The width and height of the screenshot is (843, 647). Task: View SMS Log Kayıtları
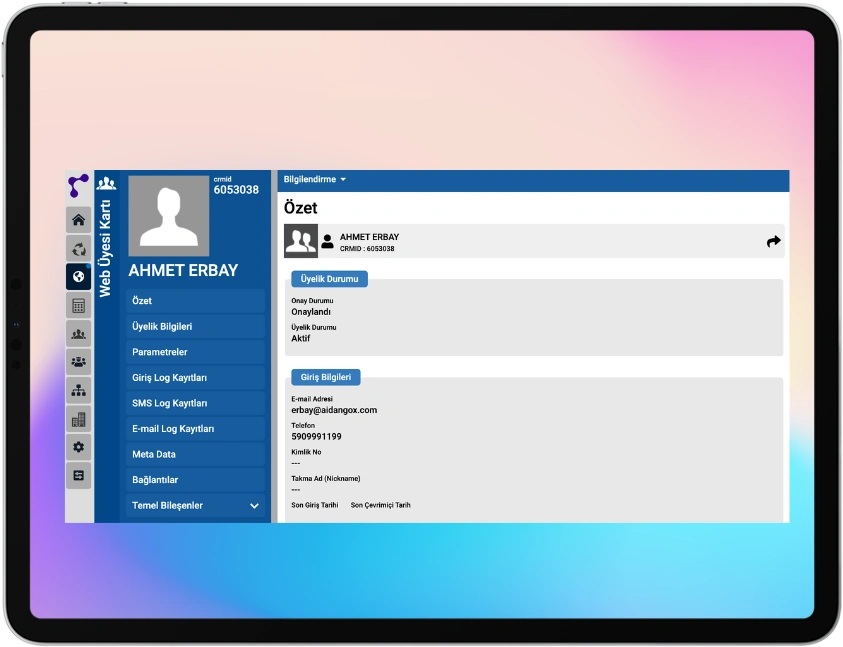click(195, 403)
